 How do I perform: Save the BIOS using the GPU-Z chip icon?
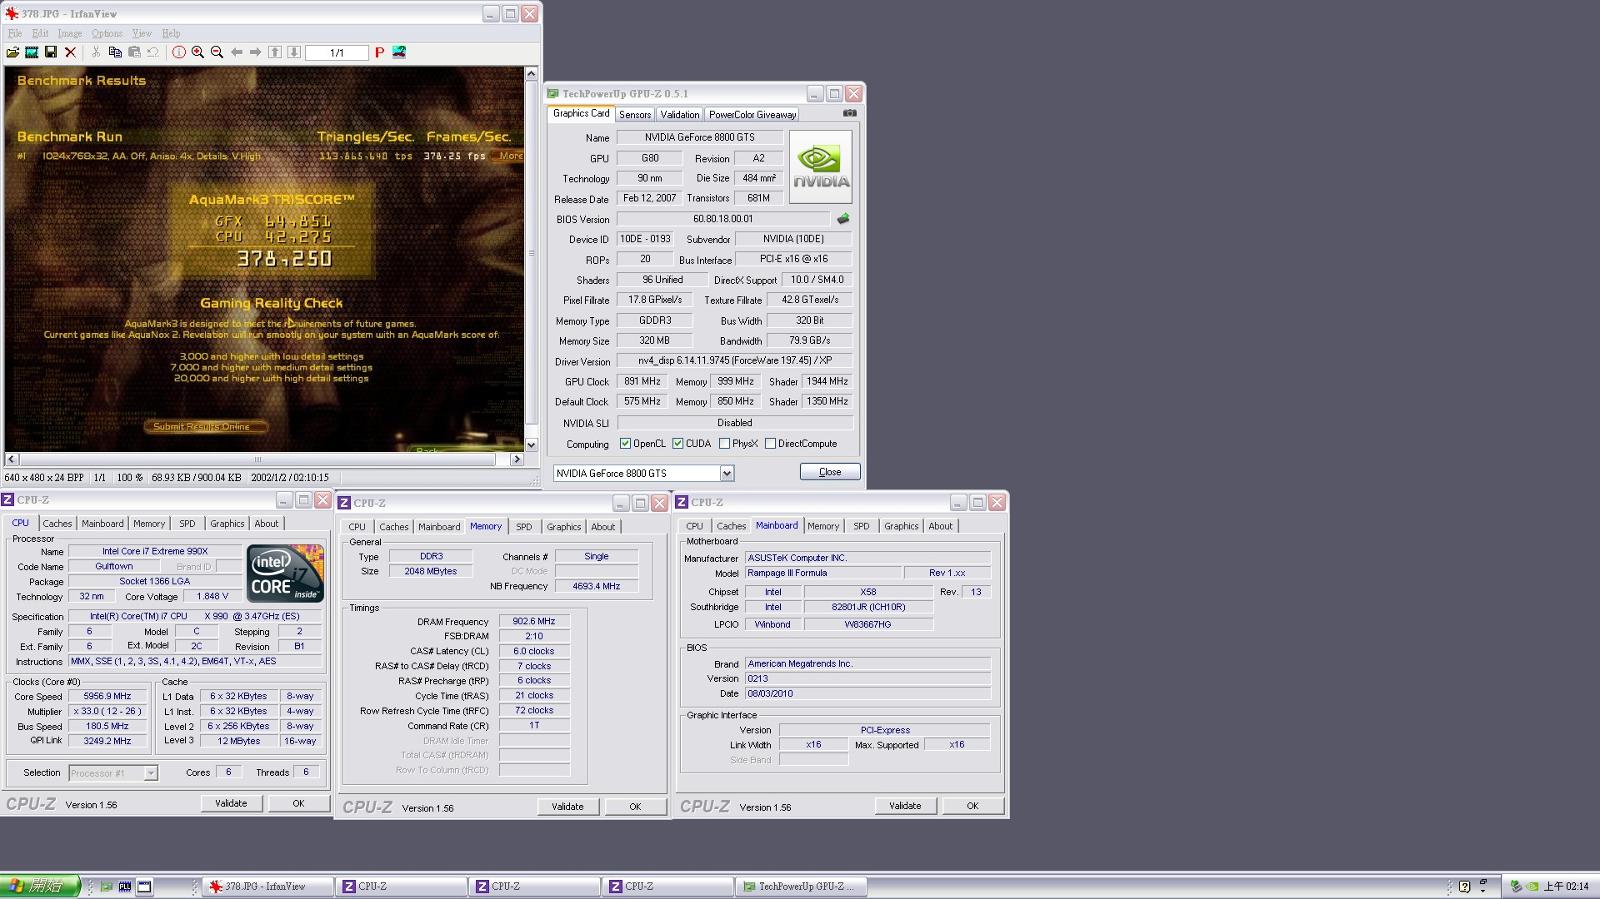pos(843,218)
